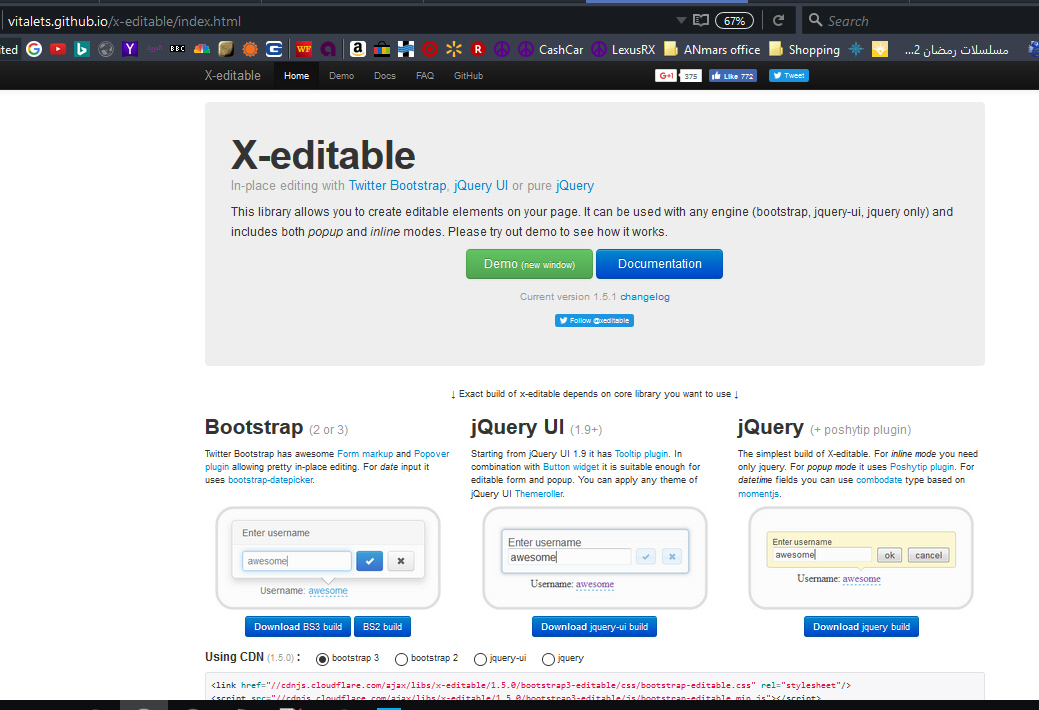
Task: Expand the ANmars office bookmark folder
Action: coord(711,49)
